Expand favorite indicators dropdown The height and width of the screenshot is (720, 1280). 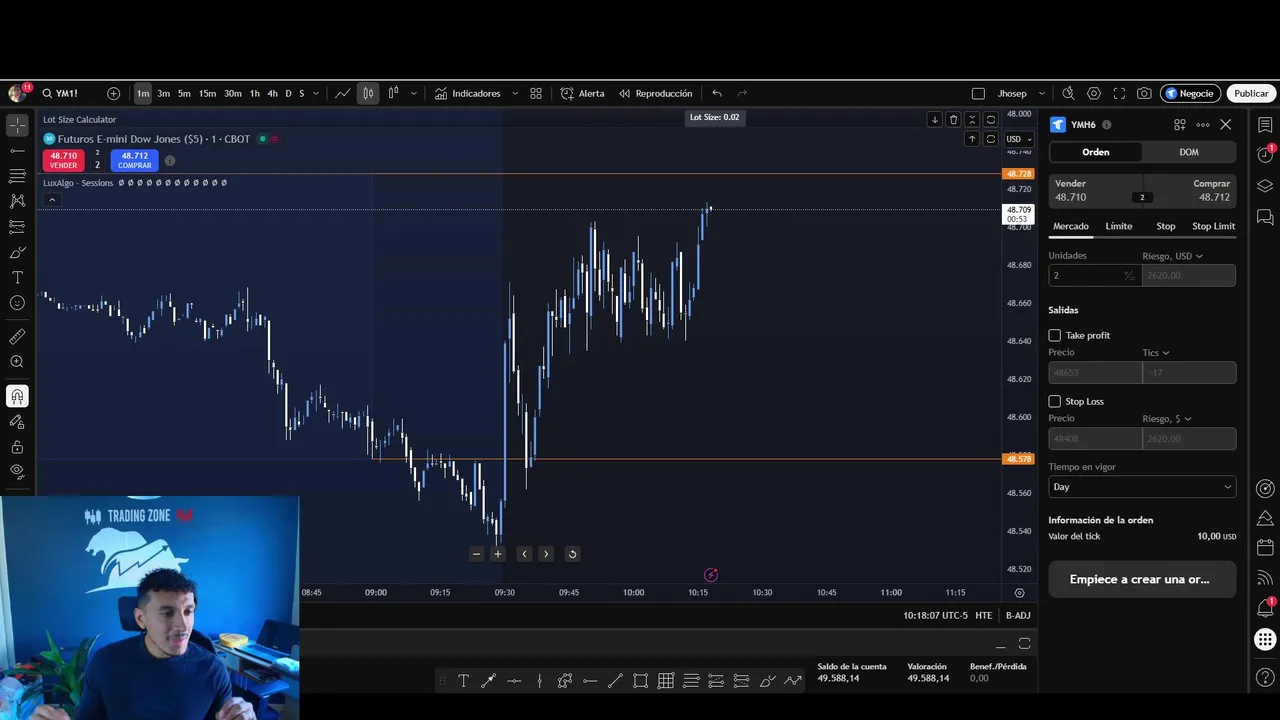(515, 93)
